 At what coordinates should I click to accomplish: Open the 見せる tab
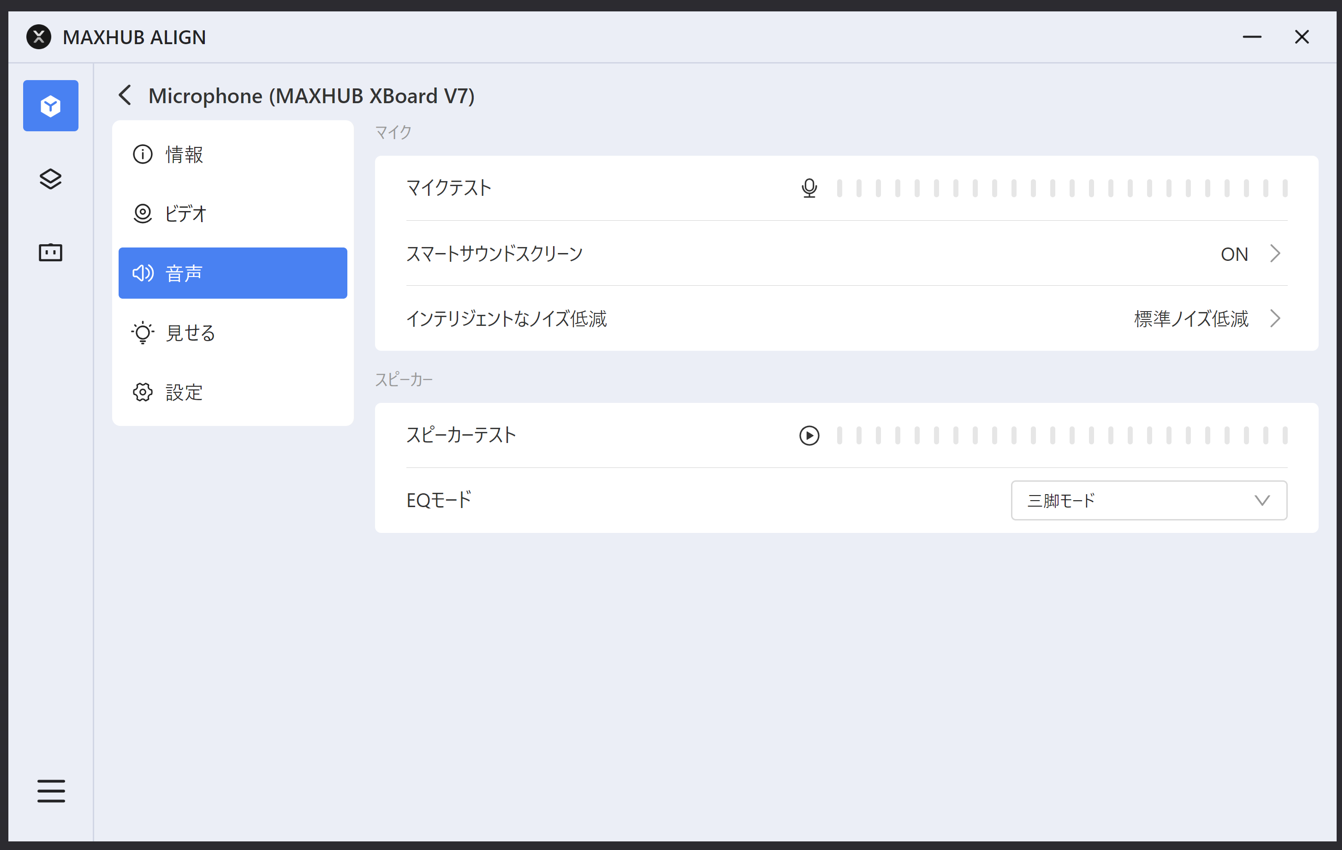click(x=233, y=332)
